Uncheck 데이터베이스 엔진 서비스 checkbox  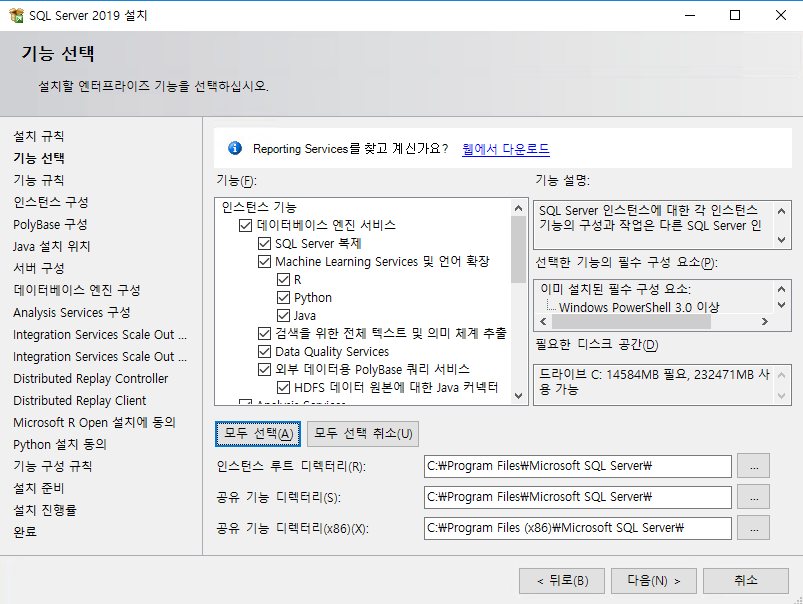point(245,225)
